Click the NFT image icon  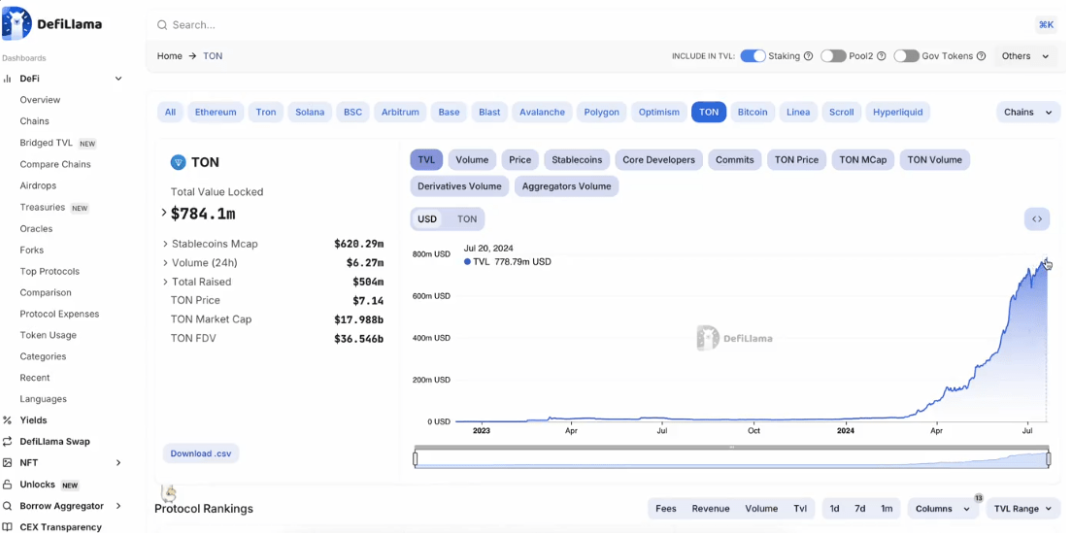pos(7,463)
